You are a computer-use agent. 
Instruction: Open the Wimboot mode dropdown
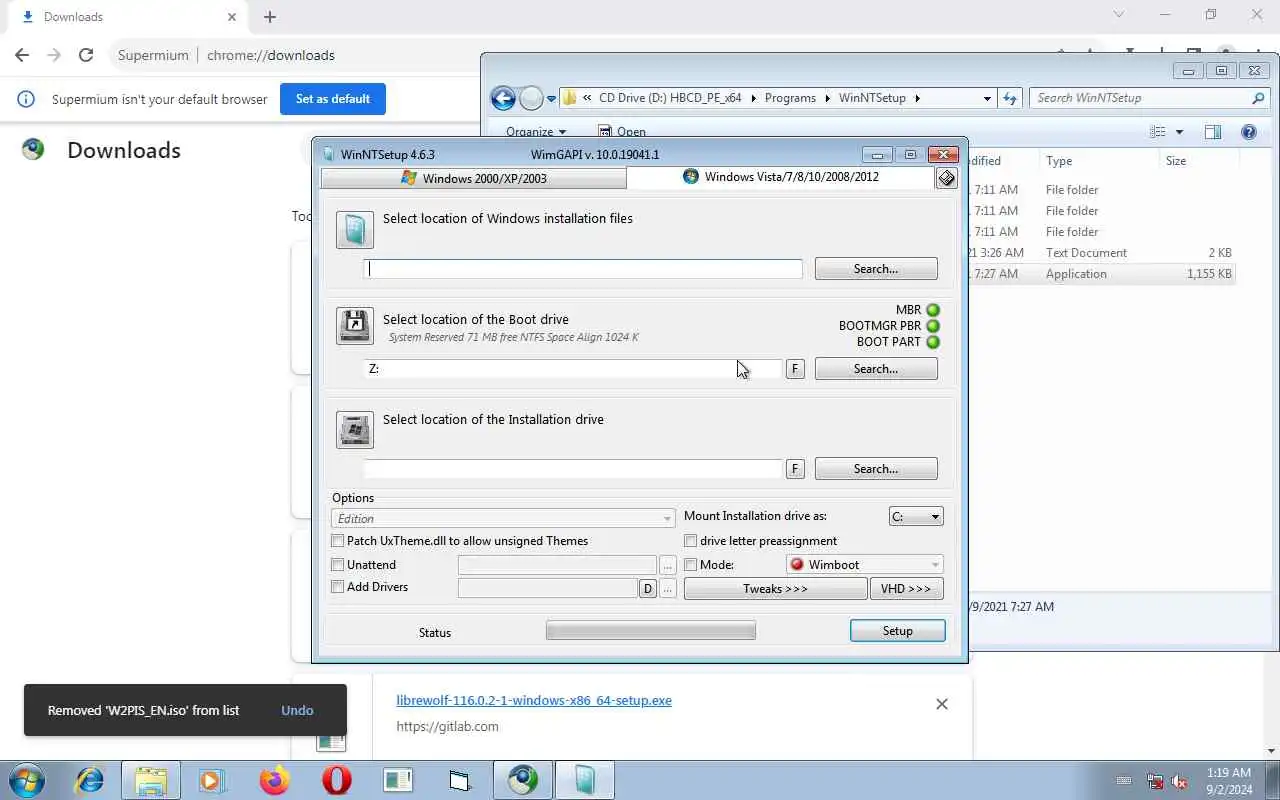pos(865,565)
